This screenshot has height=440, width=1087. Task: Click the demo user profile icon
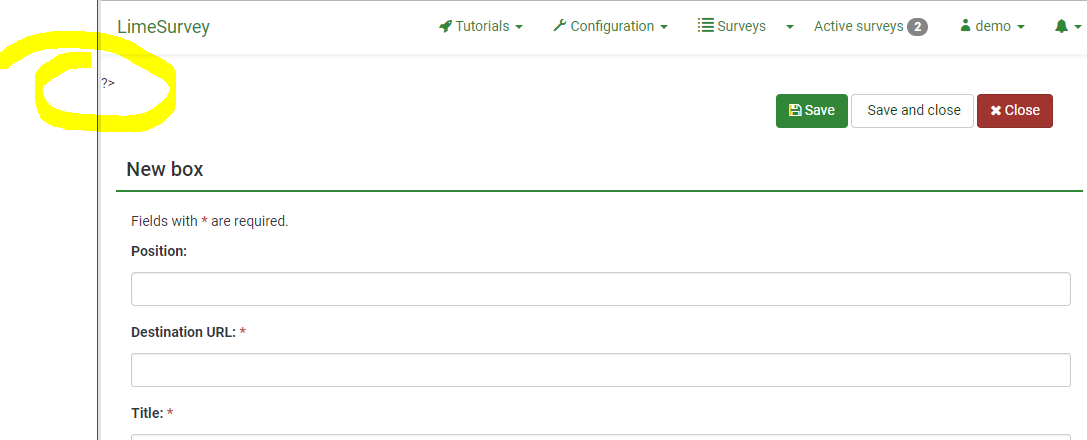tap(965, 27)
